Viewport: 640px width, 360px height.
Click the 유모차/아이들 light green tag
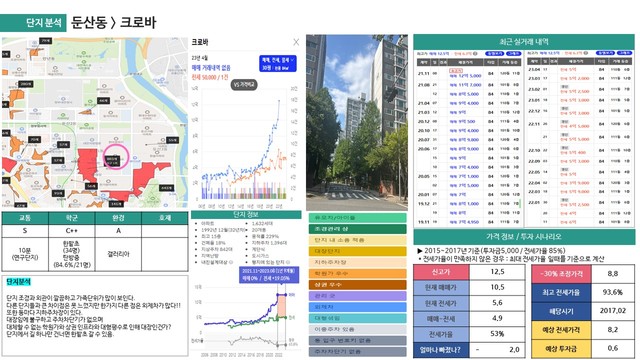tap(358, 218)
